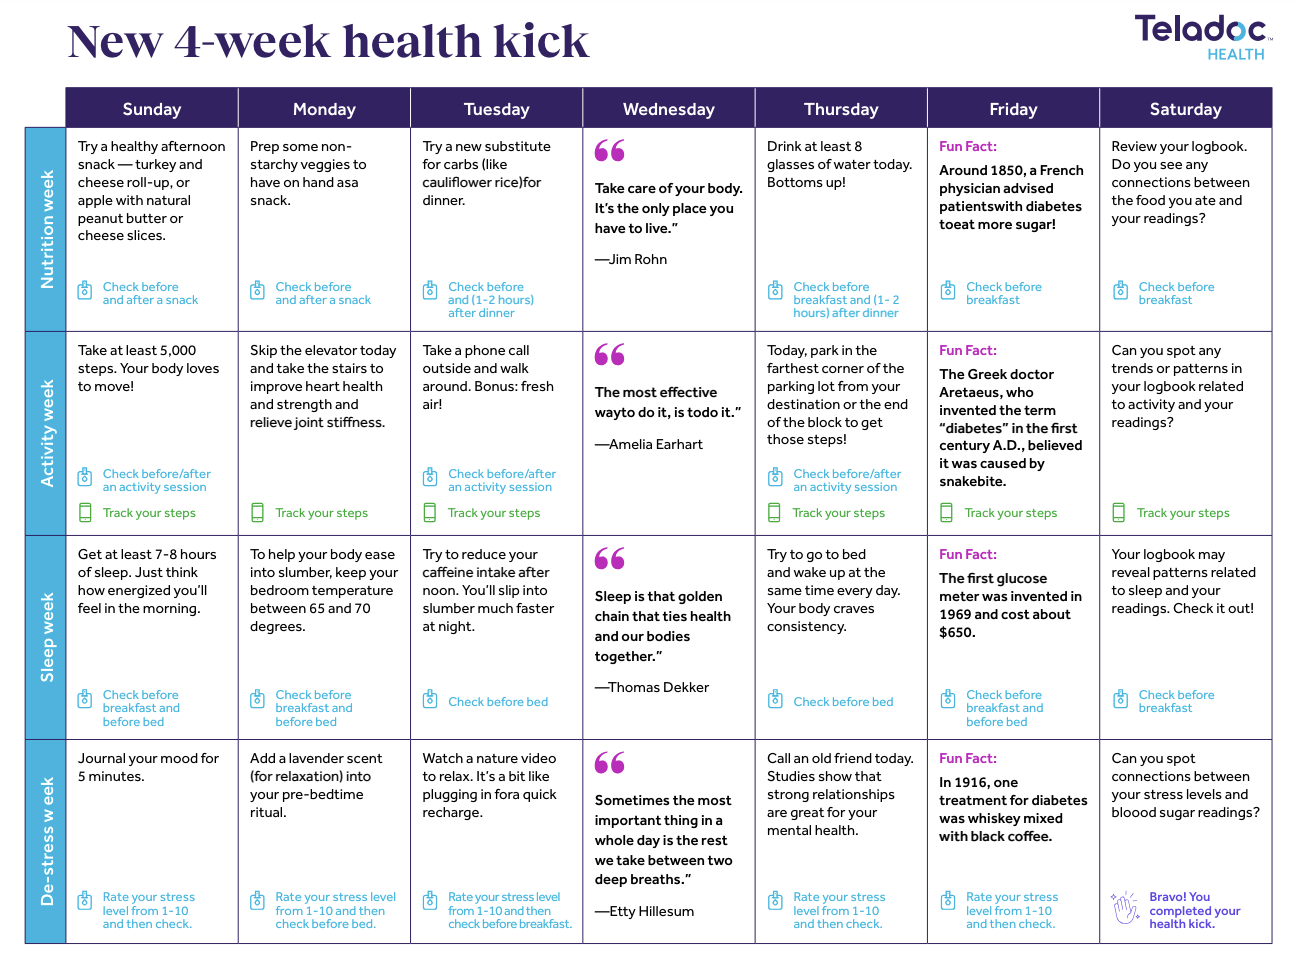Click 'Bravo! You completed your health kick.' text
This screenshot has height=957, width=1296.
coord(1195,910)
